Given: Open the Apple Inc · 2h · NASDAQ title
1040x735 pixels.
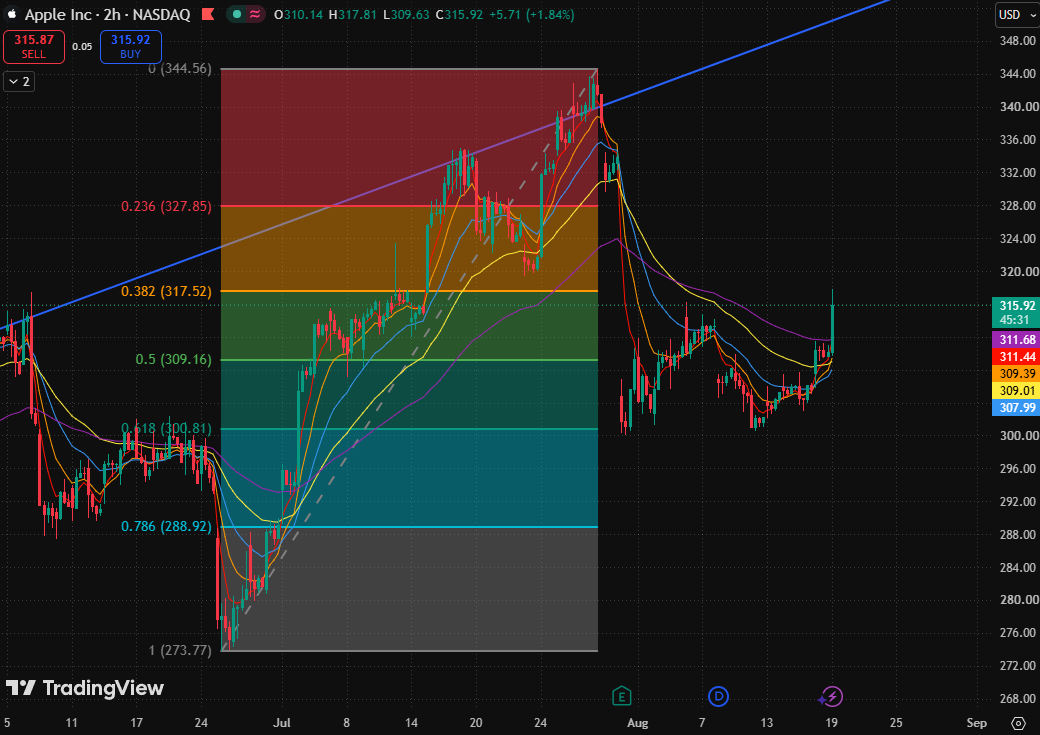Looking at the screenshot, I should (107, 15).
